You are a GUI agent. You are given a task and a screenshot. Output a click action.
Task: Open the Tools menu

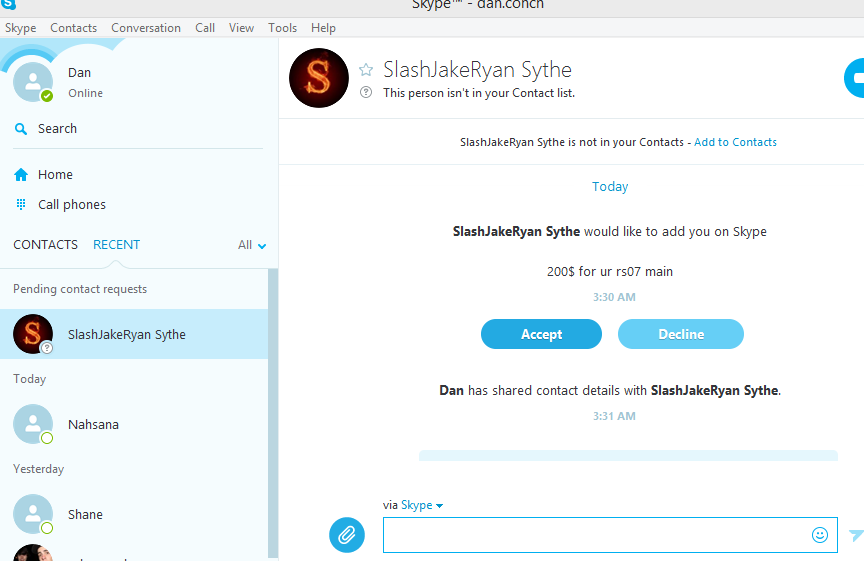tap(282, 28)
